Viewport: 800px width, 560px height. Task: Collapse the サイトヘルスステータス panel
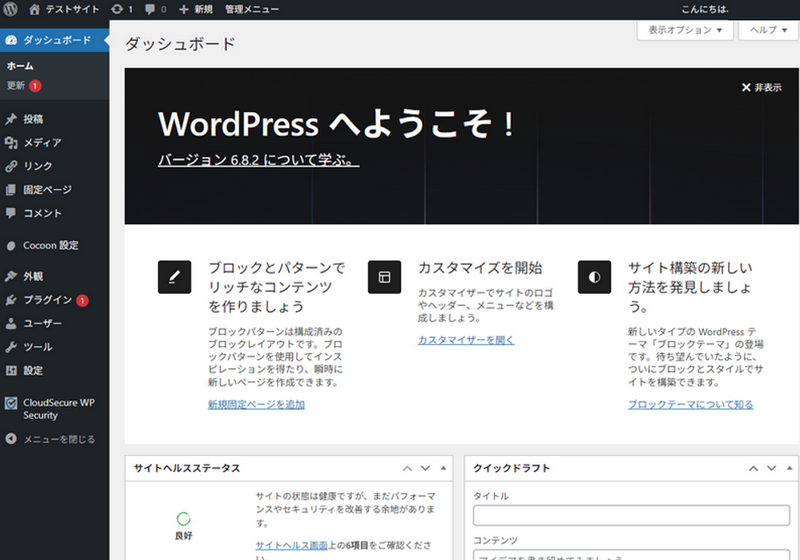point(443,468)
